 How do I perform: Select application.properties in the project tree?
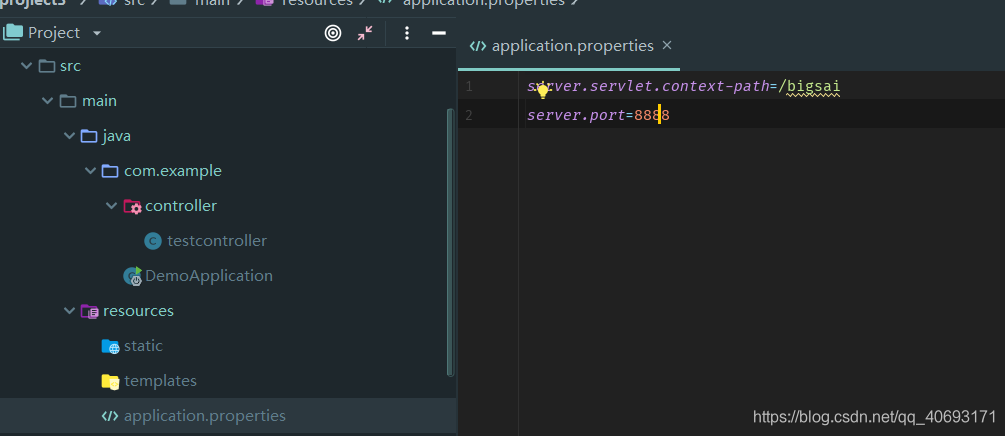(205, 416)
